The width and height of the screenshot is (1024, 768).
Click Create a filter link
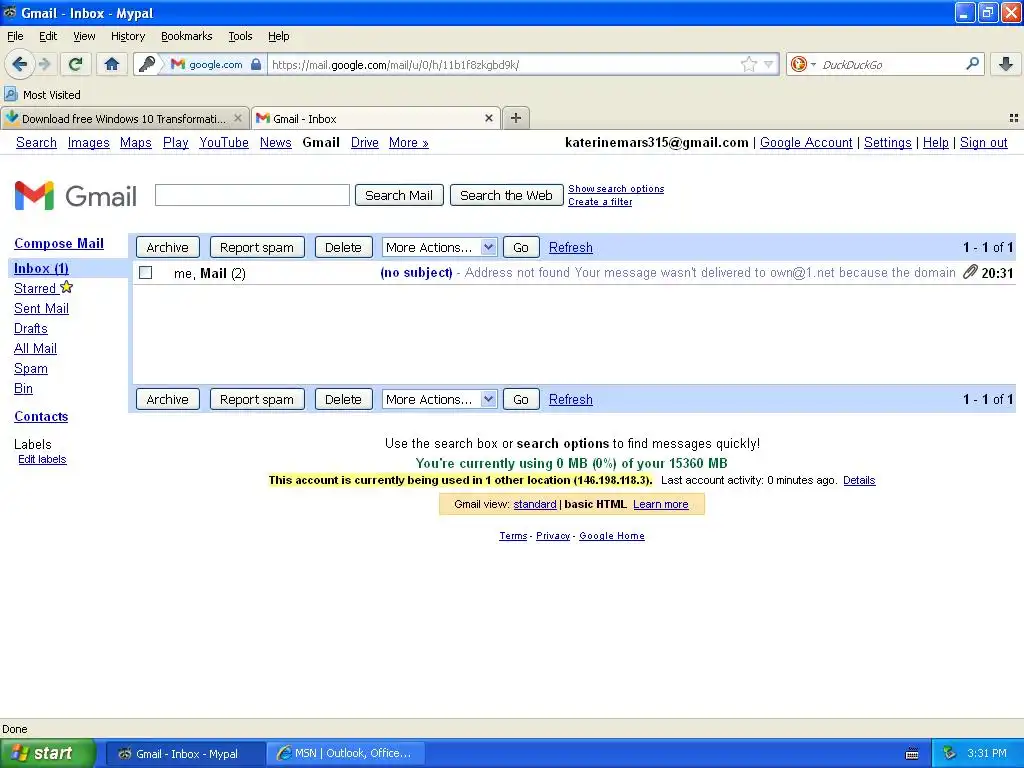pos(600,202)
